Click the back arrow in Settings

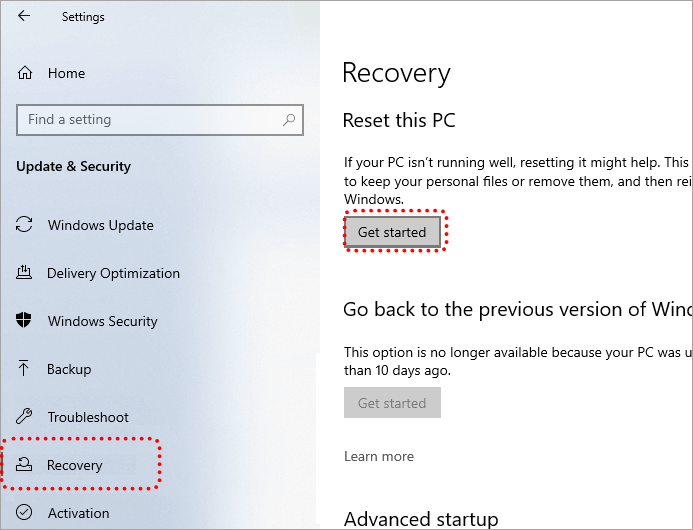pos(24,17)
